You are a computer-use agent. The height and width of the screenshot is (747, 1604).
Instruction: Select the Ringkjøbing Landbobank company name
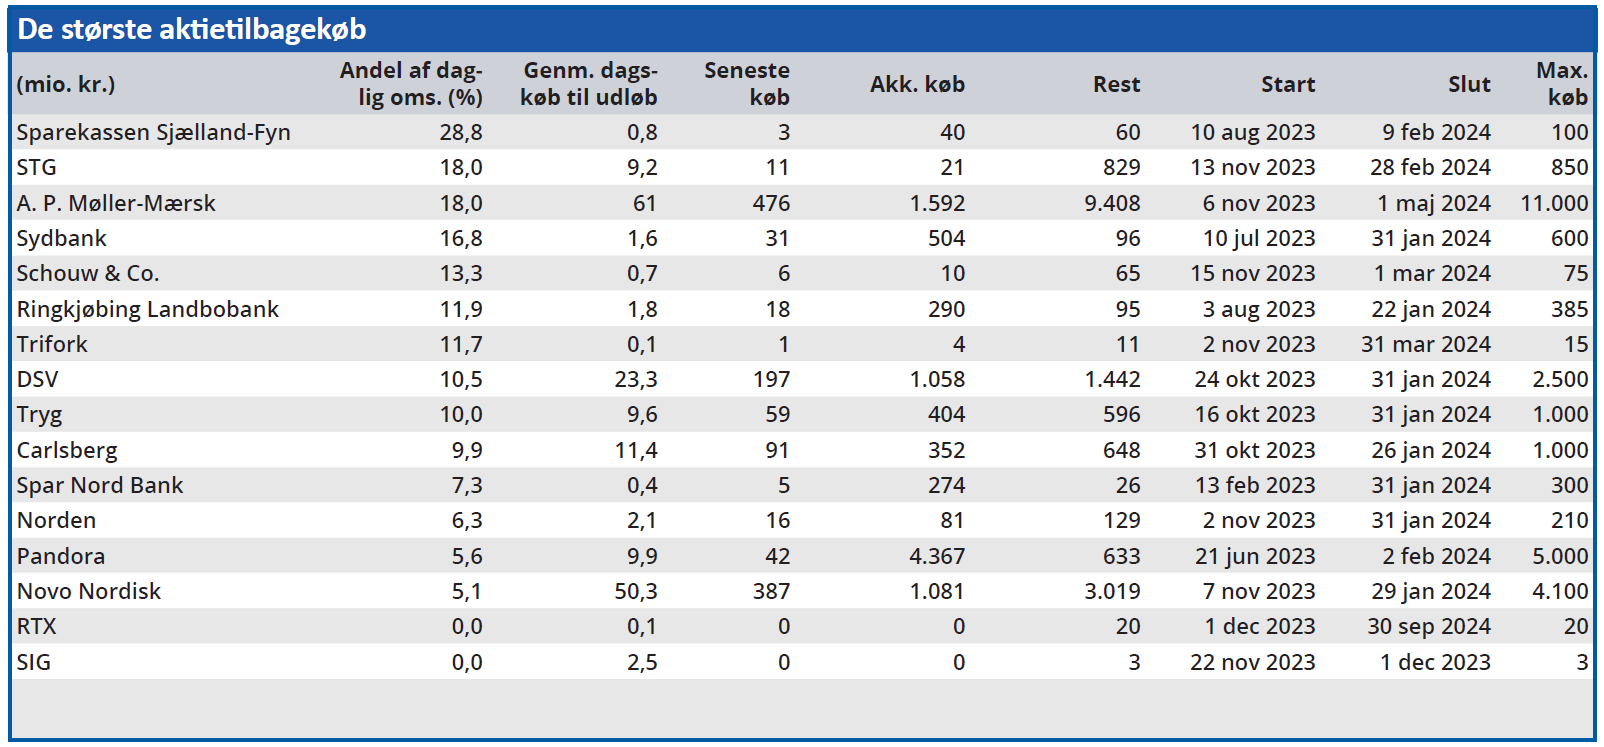point(148,309)
